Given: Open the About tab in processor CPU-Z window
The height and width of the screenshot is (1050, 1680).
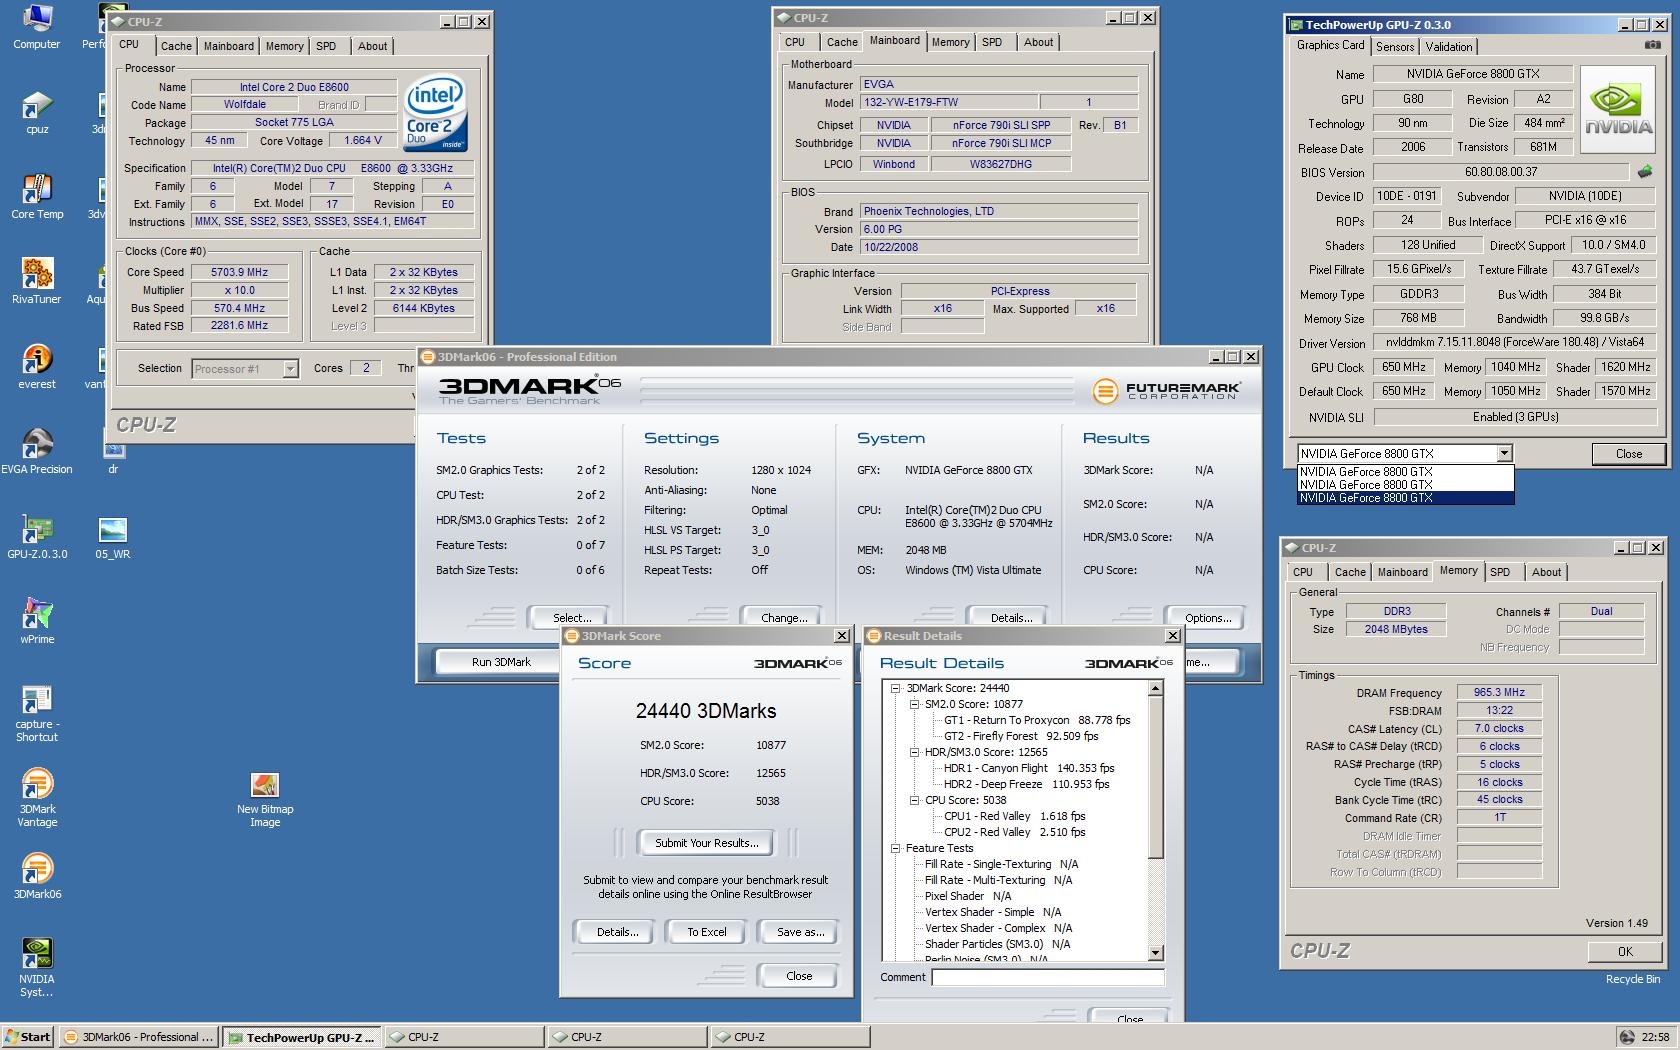Looking at the screenshot, I should (x=373, y=46).
